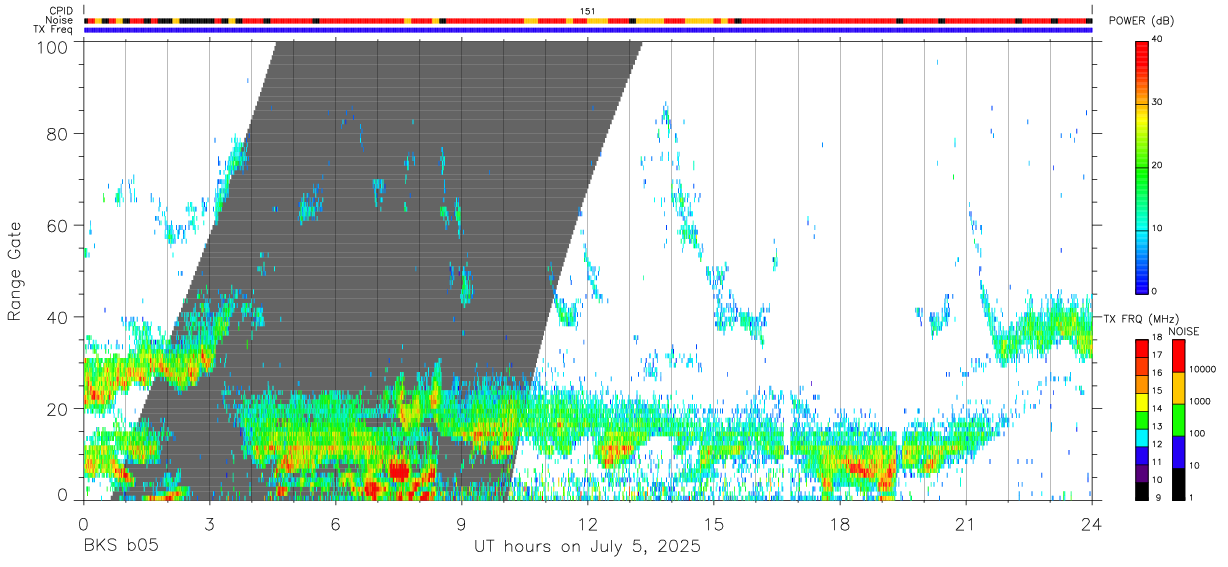The height and width of the screenshot is (567, 1228).
Task: Click NOISE colorbar tick label 100
Action: 1198,433
